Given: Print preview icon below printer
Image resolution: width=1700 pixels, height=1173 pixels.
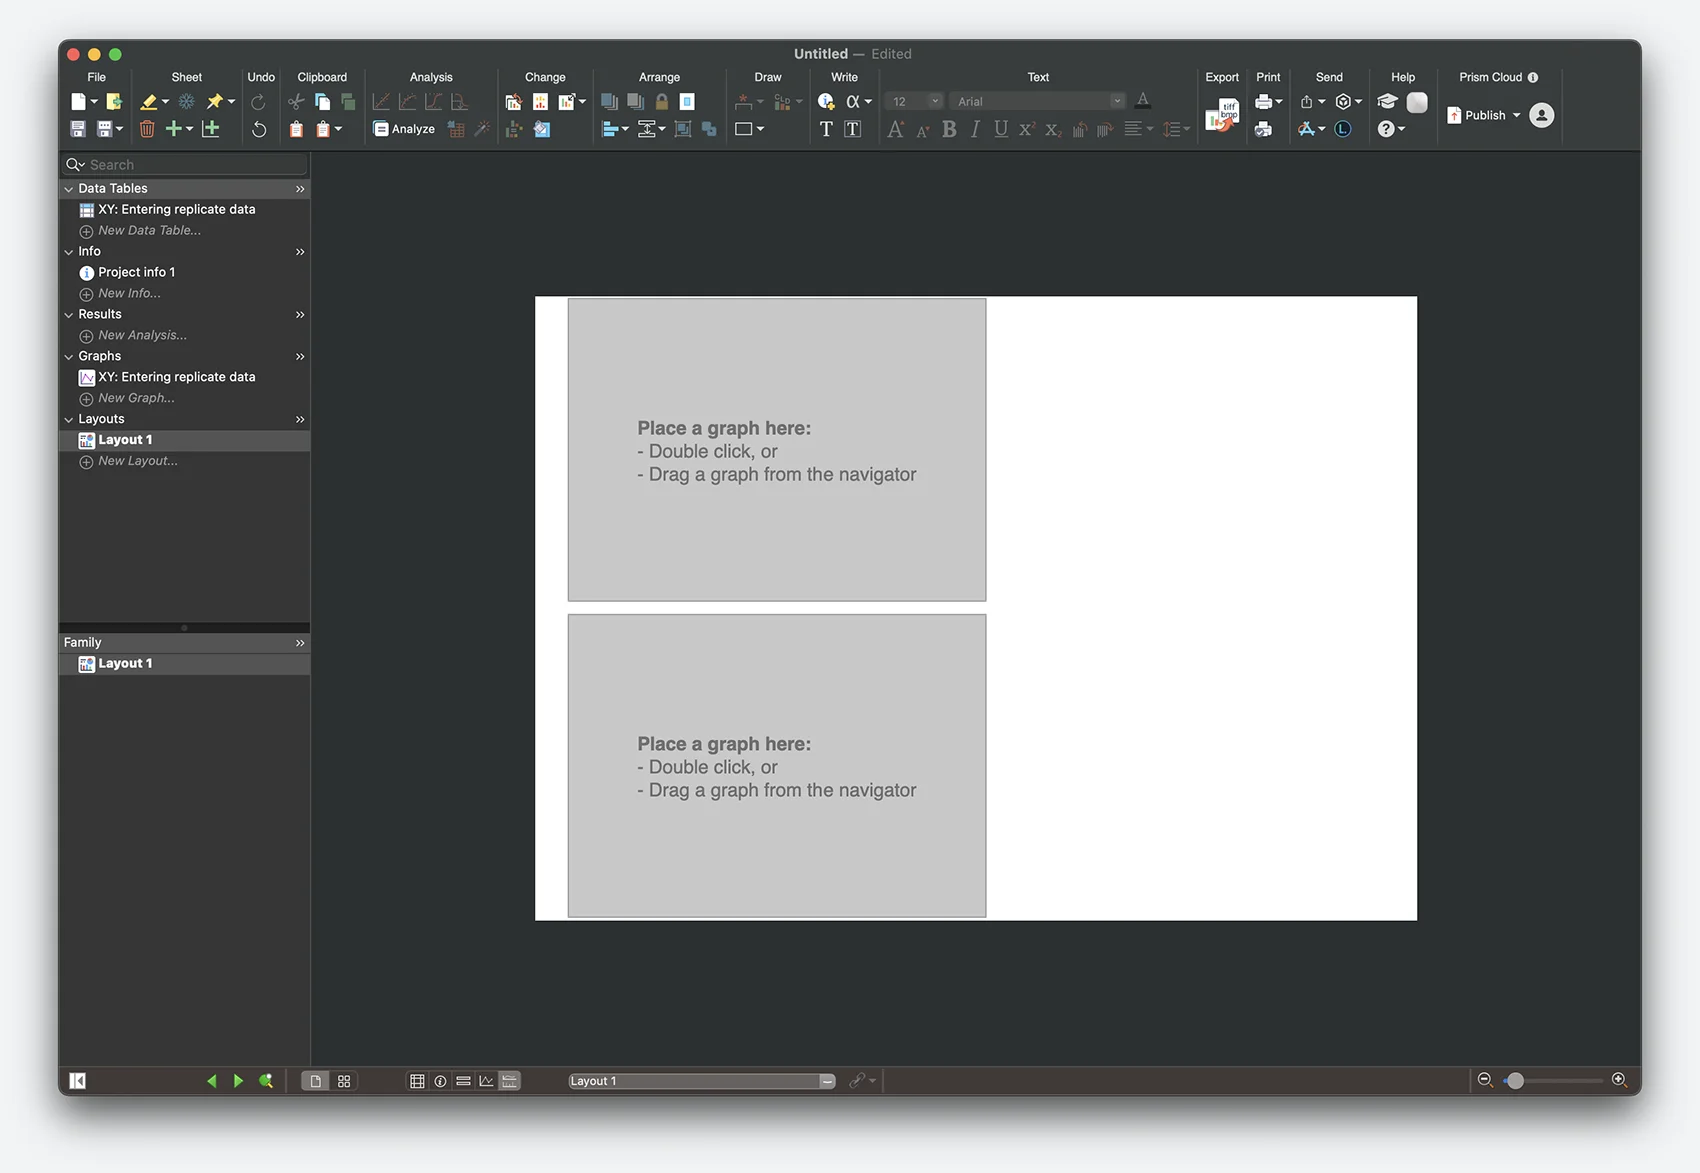Looking at the screenshot, I should point(1264,129).
